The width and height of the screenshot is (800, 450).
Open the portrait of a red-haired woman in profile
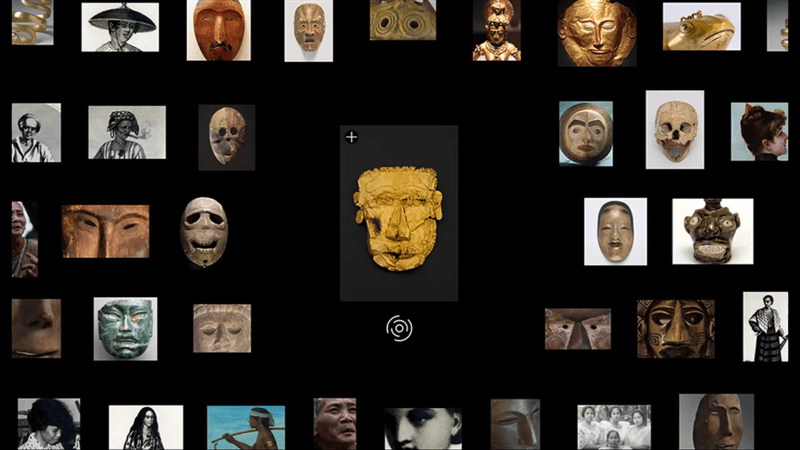pyautogui.click(x=759, y=132)
